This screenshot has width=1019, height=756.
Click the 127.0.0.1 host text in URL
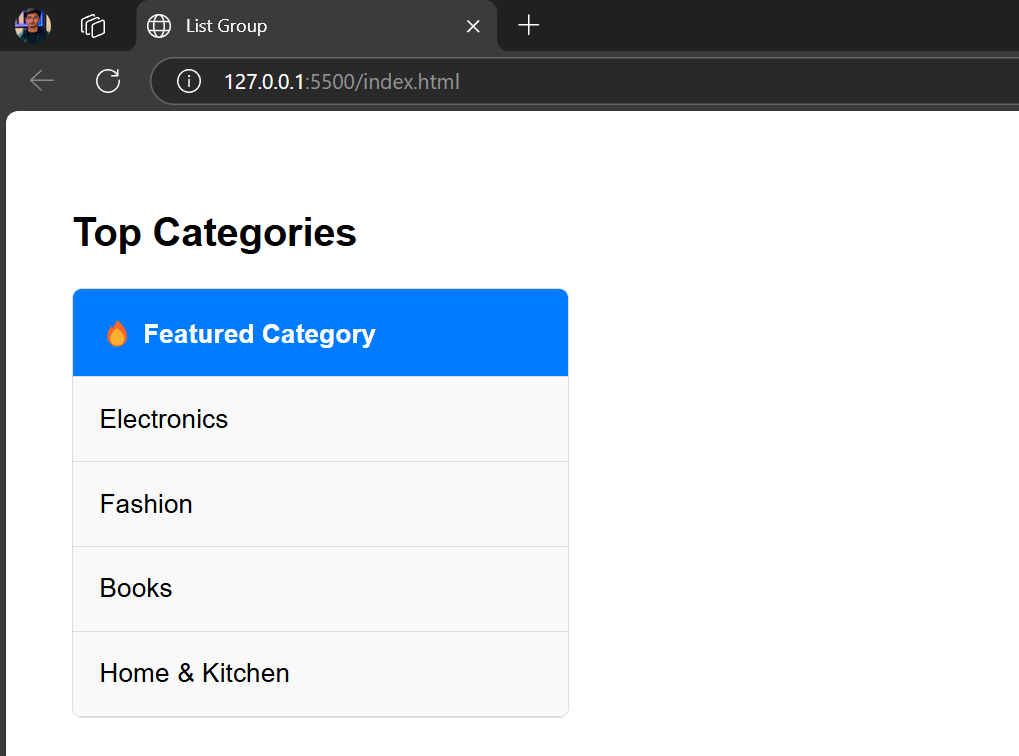[x=264, y=82]
